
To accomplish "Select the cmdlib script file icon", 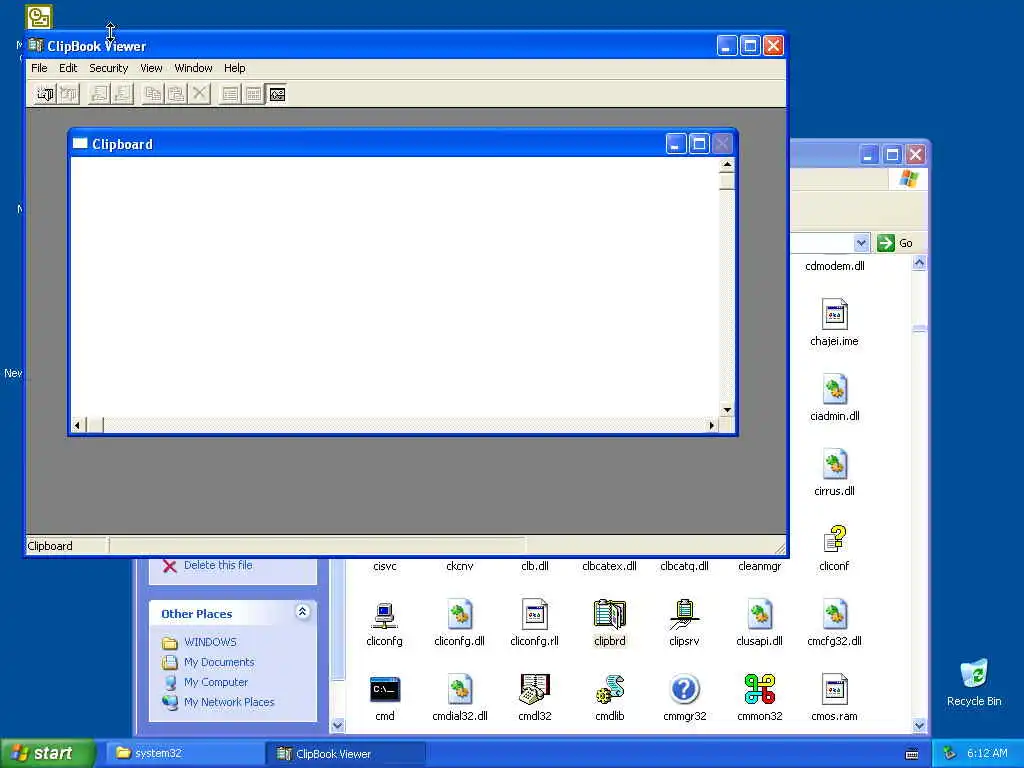I will coord(610,690).
